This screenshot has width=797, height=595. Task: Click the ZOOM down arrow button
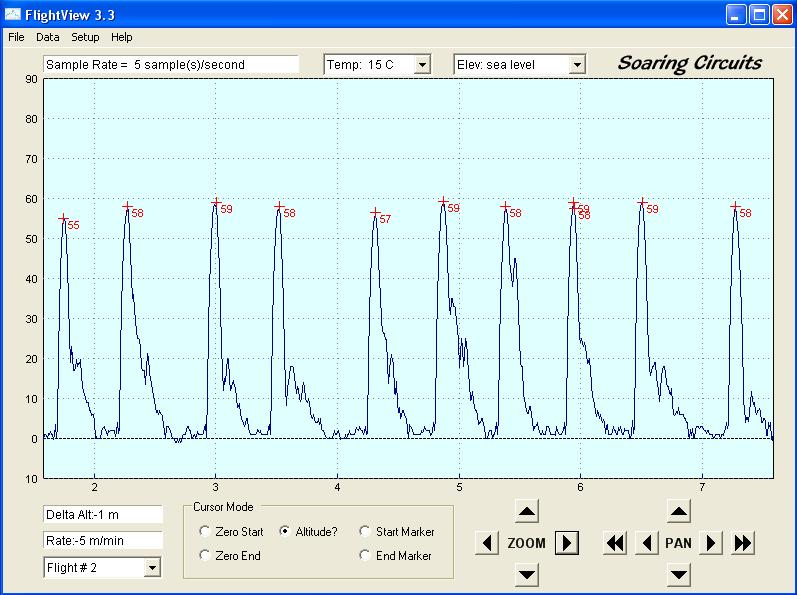coord(527,575)
